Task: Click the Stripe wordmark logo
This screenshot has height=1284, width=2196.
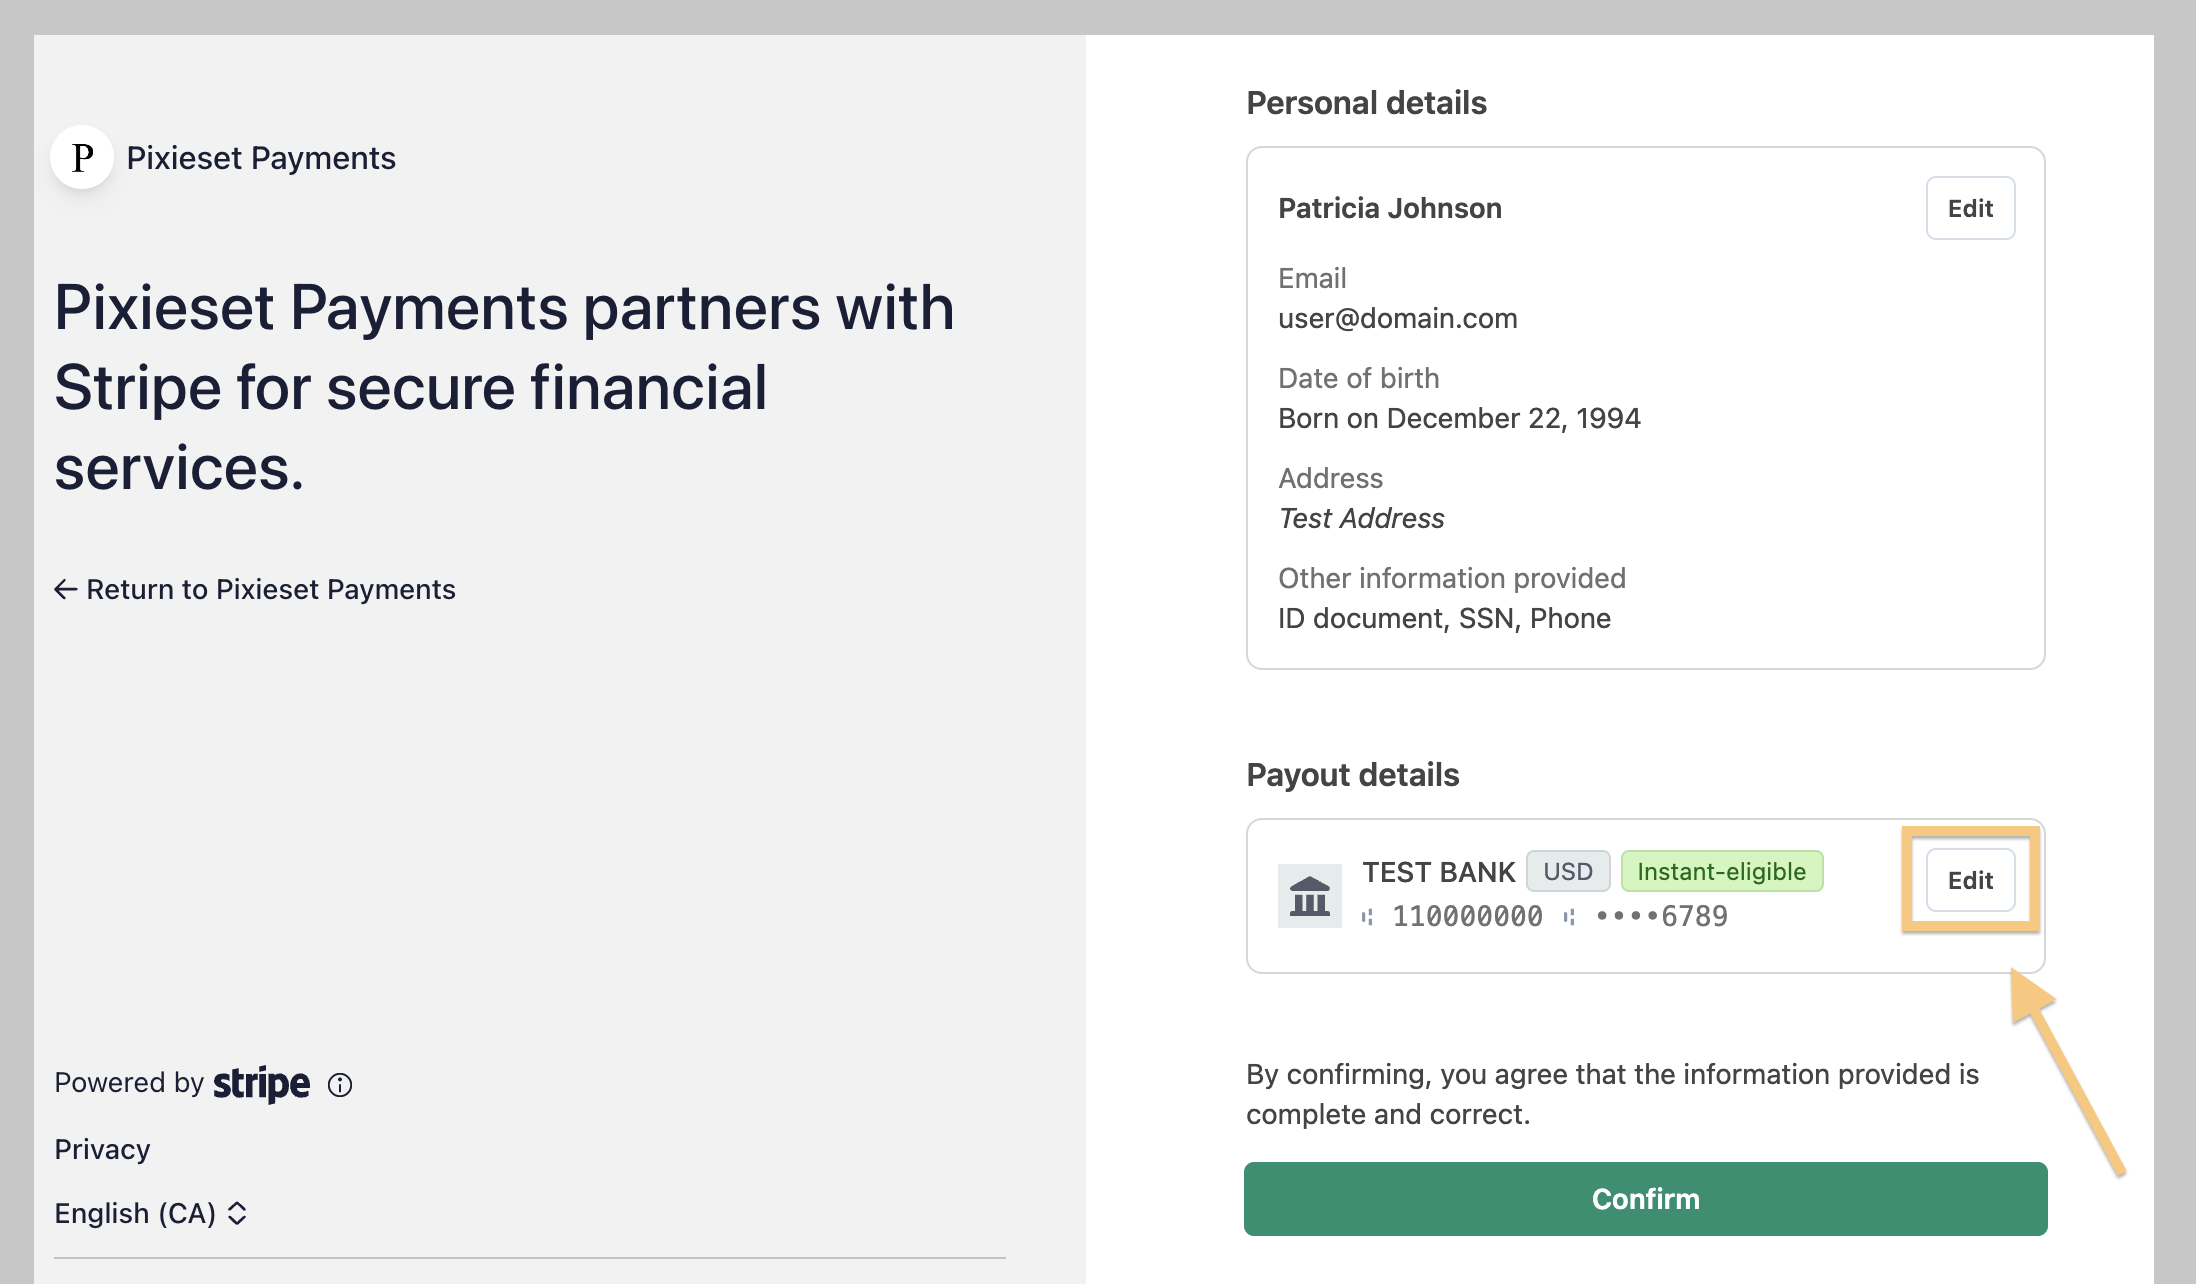Action: (x=261, y=1084)
